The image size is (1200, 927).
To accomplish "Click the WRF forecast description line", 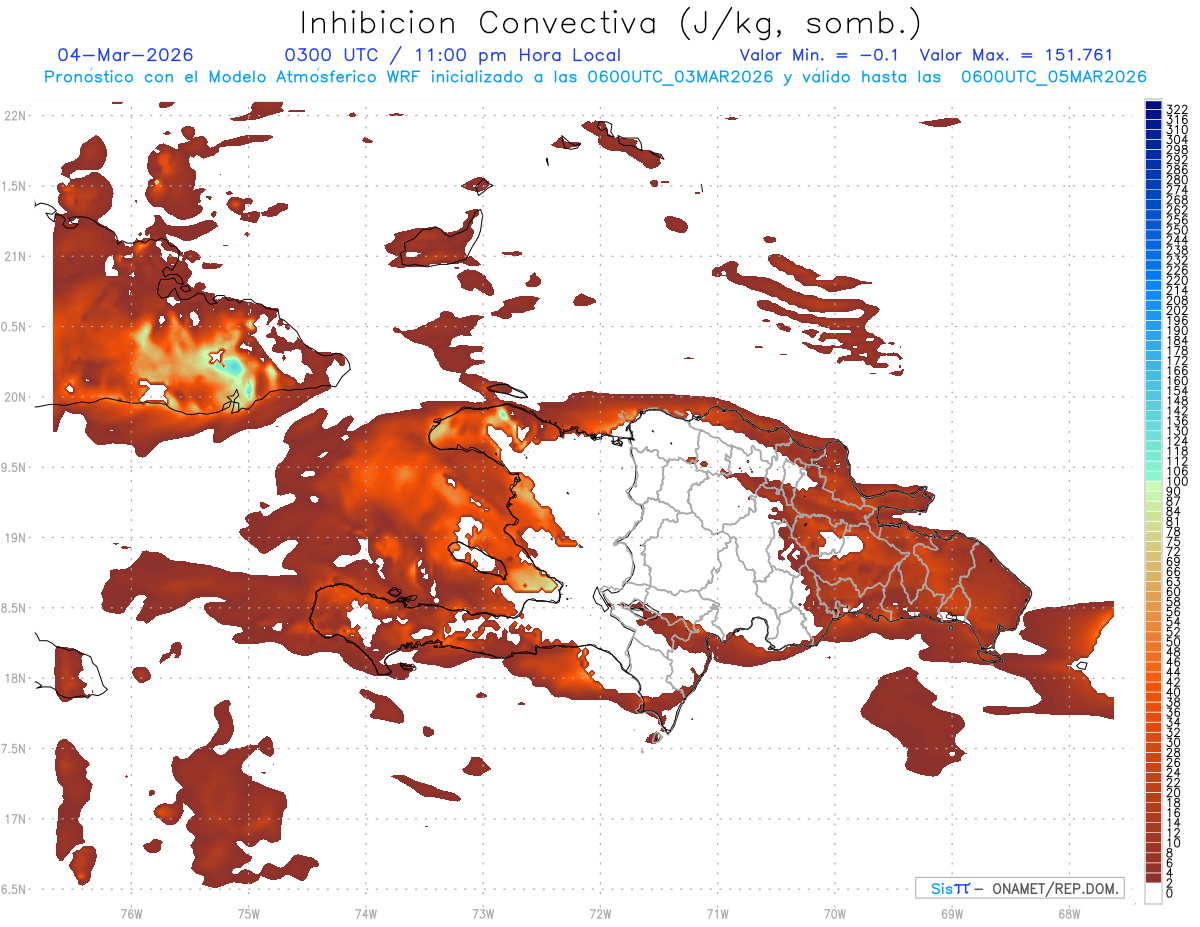I will 595,77.
